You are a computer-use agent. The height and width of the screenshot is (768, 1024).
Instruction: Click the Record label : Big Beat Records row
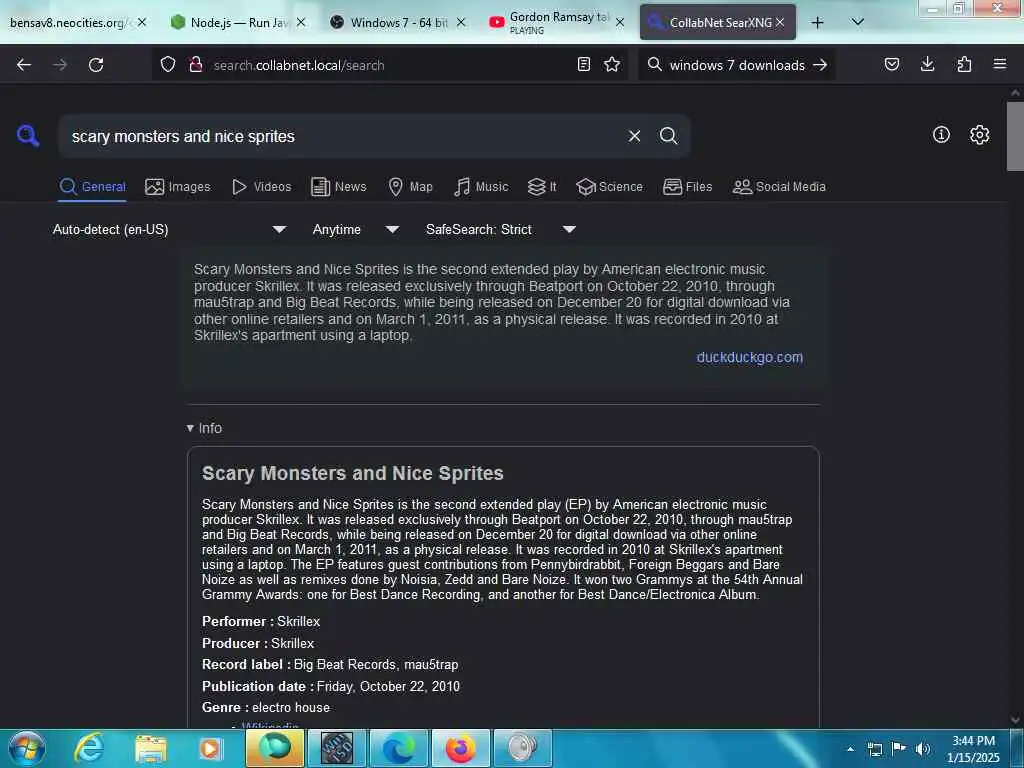click(330, 664)
